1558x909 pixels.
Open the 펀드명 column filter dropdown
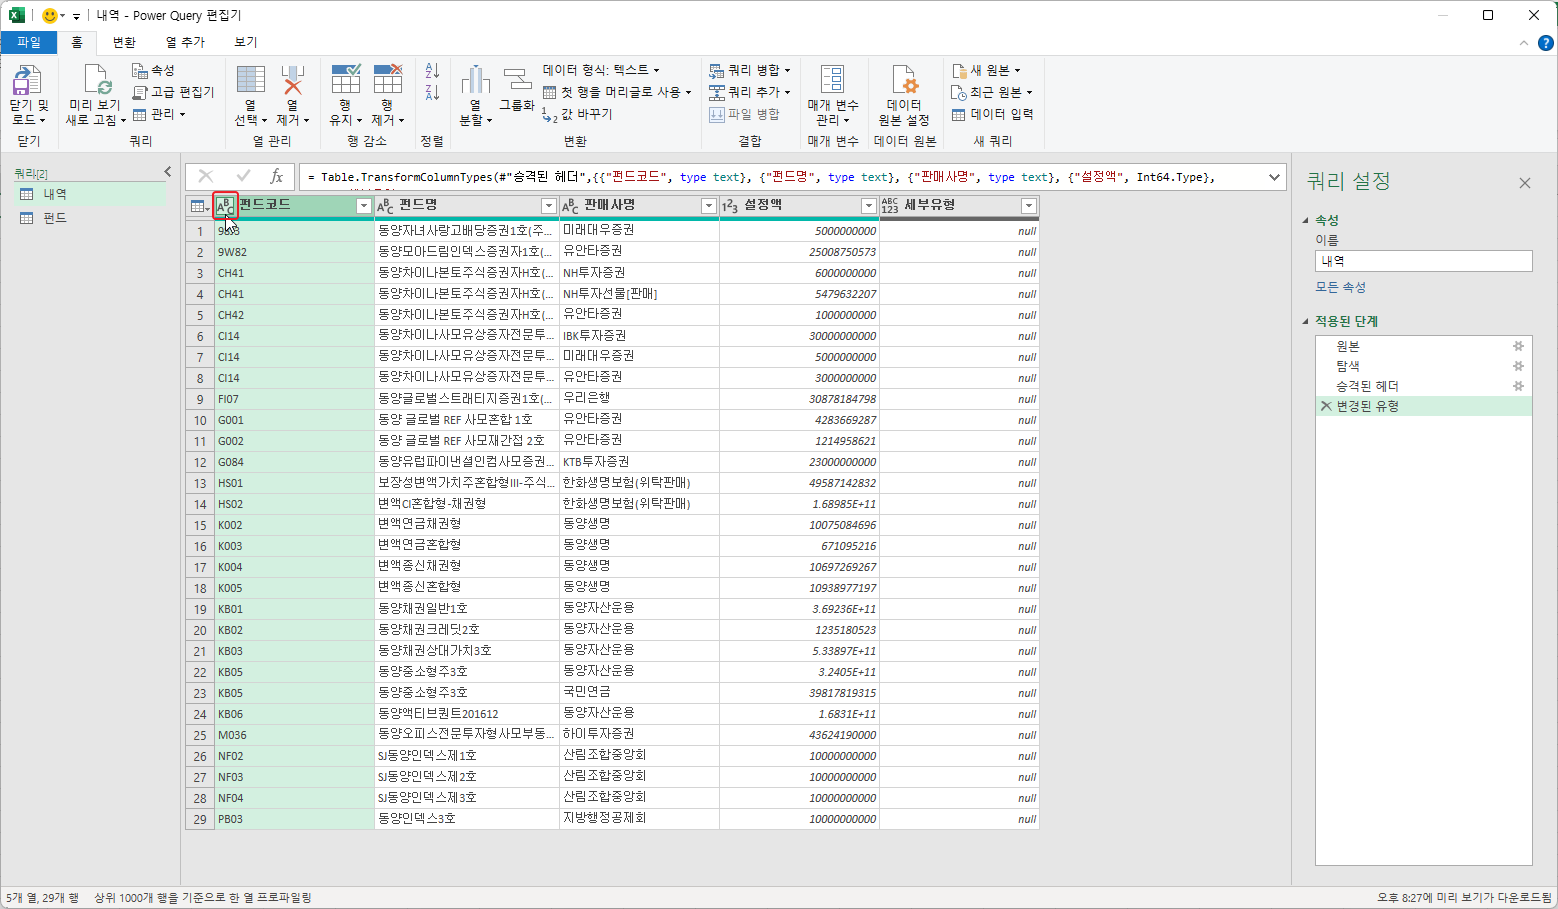tap(548, 206)
